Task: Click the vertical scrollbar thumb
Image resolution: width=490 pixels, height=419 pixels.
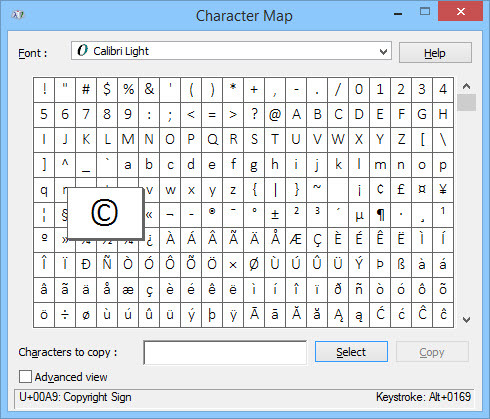Action: tap(466, 102)
